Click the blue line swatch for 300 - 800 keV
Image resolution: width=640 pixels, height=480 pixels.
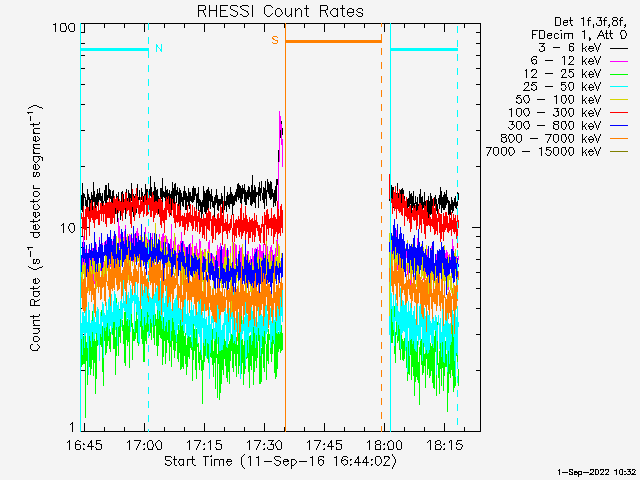point(619,126)
